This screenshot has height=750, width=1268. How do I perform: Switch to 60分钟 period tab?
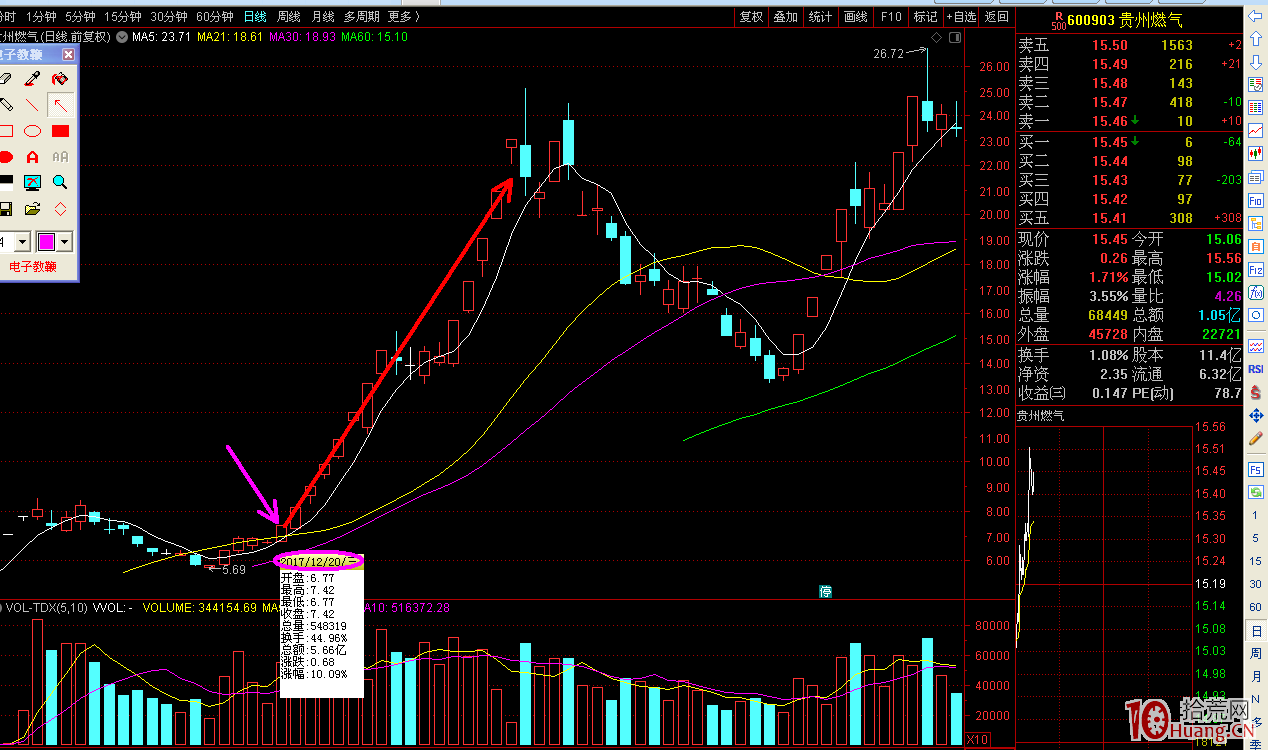[x=214, y=17]
